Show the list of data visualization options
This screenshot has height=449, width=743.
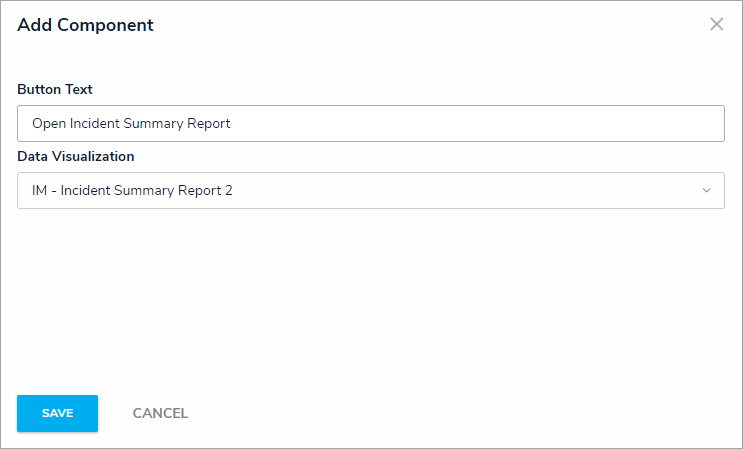706,191
